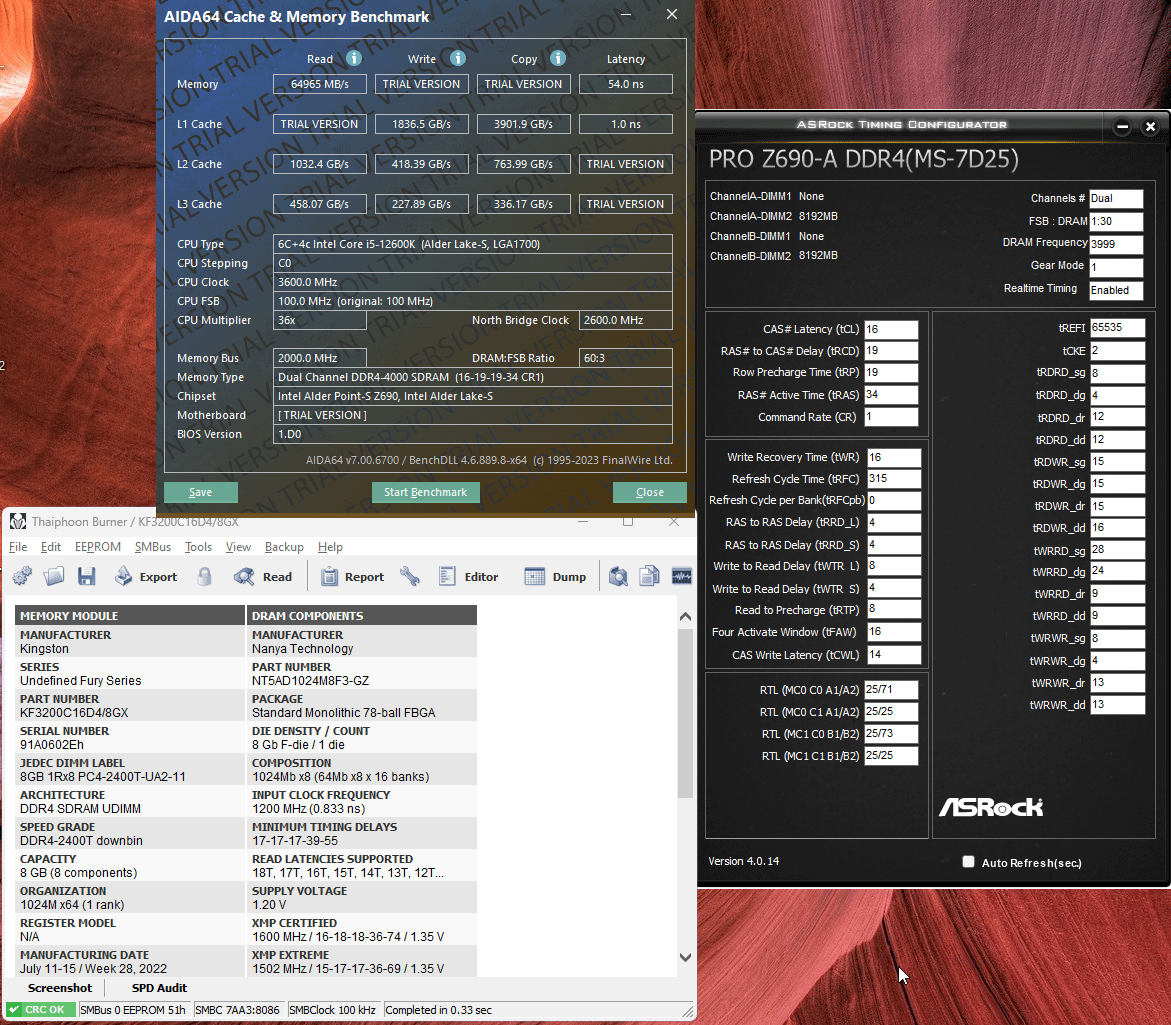This screenshot has height=1025, width=1171.
Task: Switch to the Screenshot tab
Action: 60,988
